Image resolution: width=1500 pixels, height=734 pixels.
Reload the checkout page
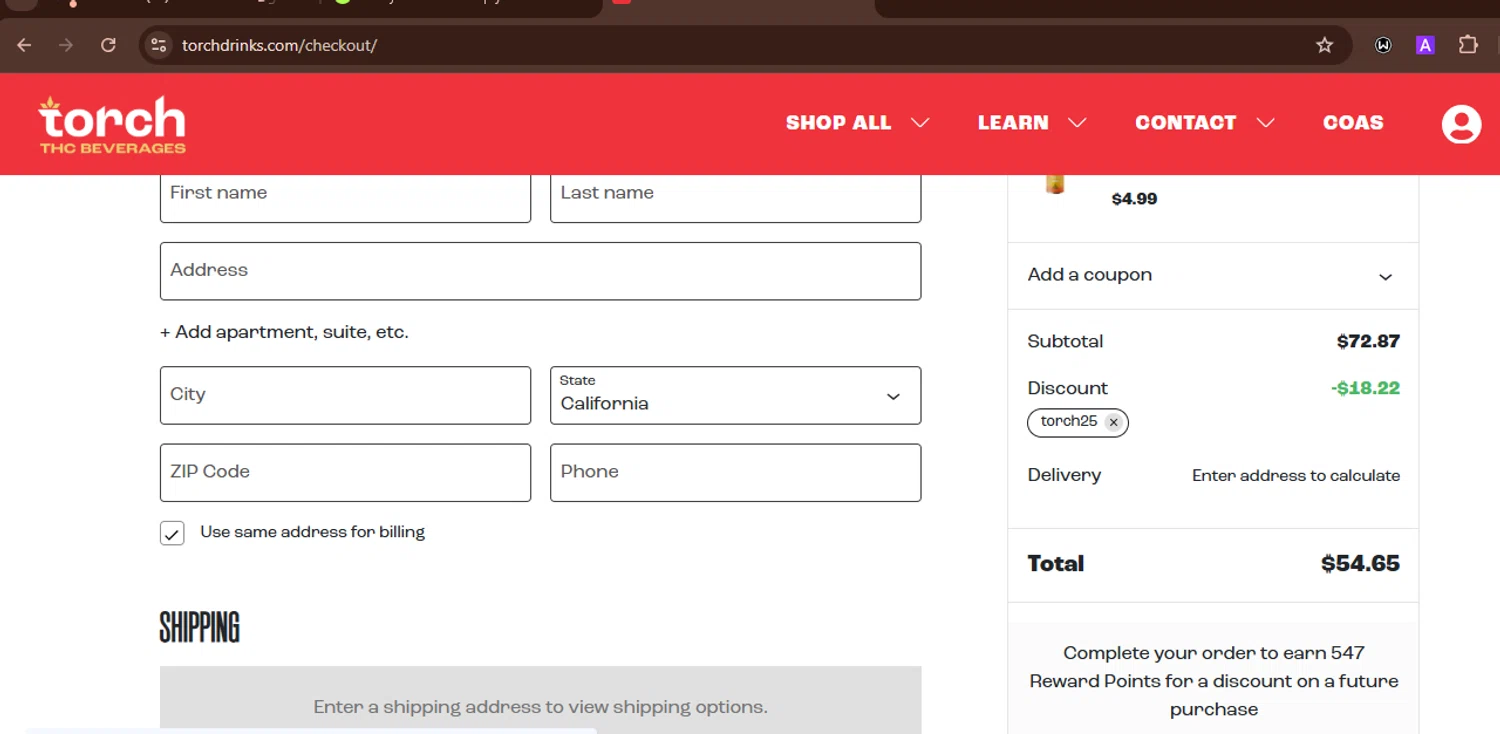click(x=108, y=45)
